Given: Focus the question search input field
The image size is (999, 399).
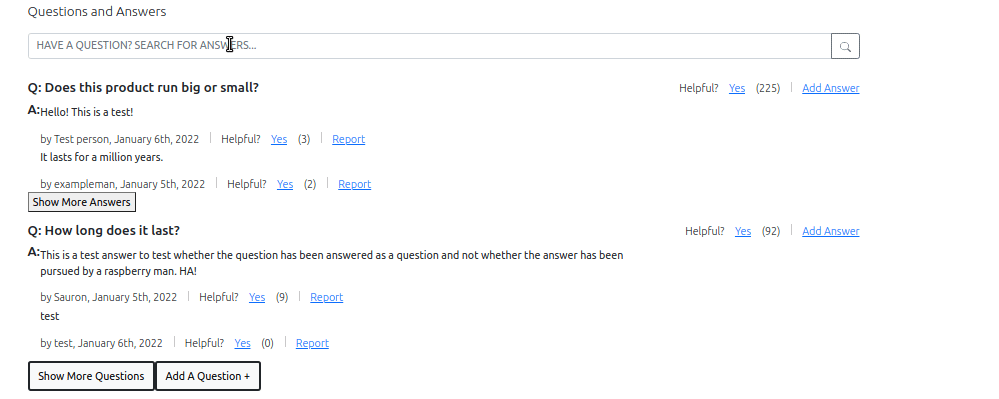Looking at the screenshot, I should (x=429, y=46).
